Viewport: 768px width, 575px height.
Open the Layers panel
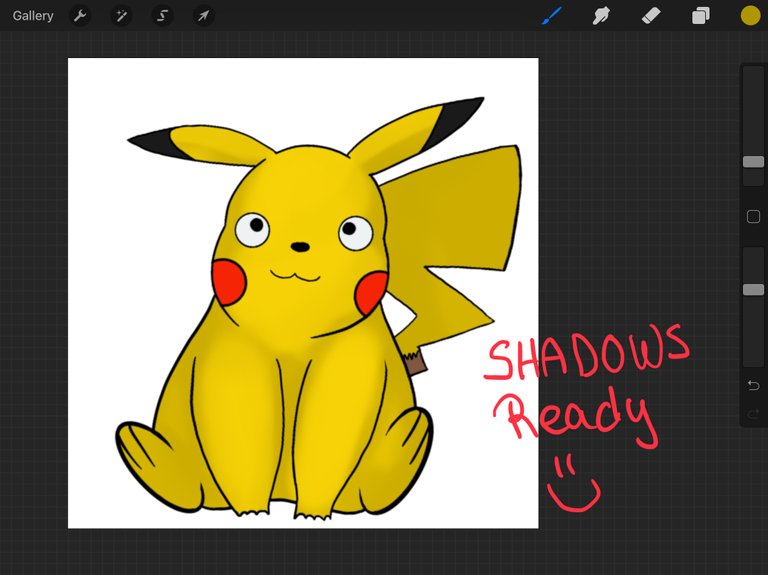coord(700,16)
